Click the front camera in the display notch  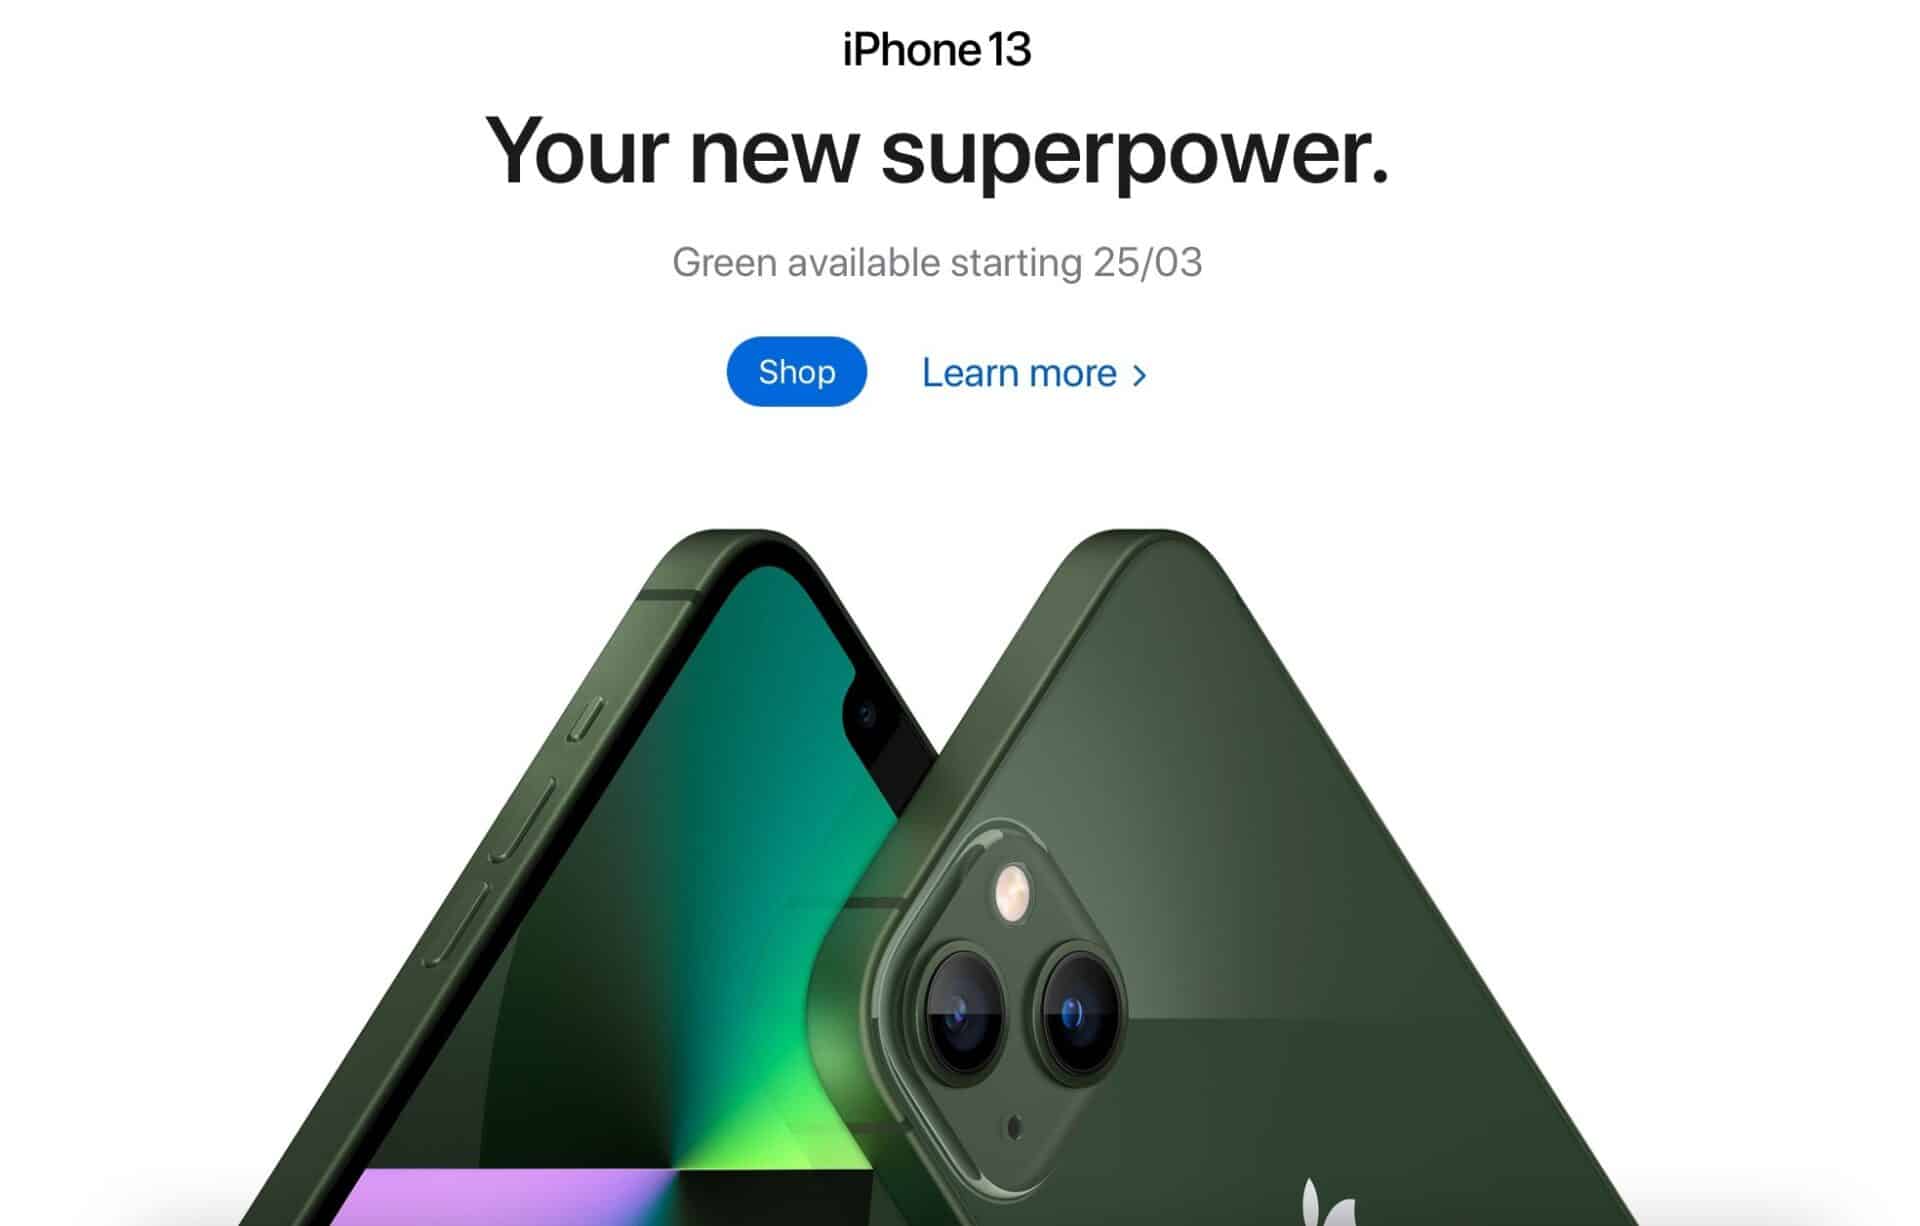[x=865, y=714]
